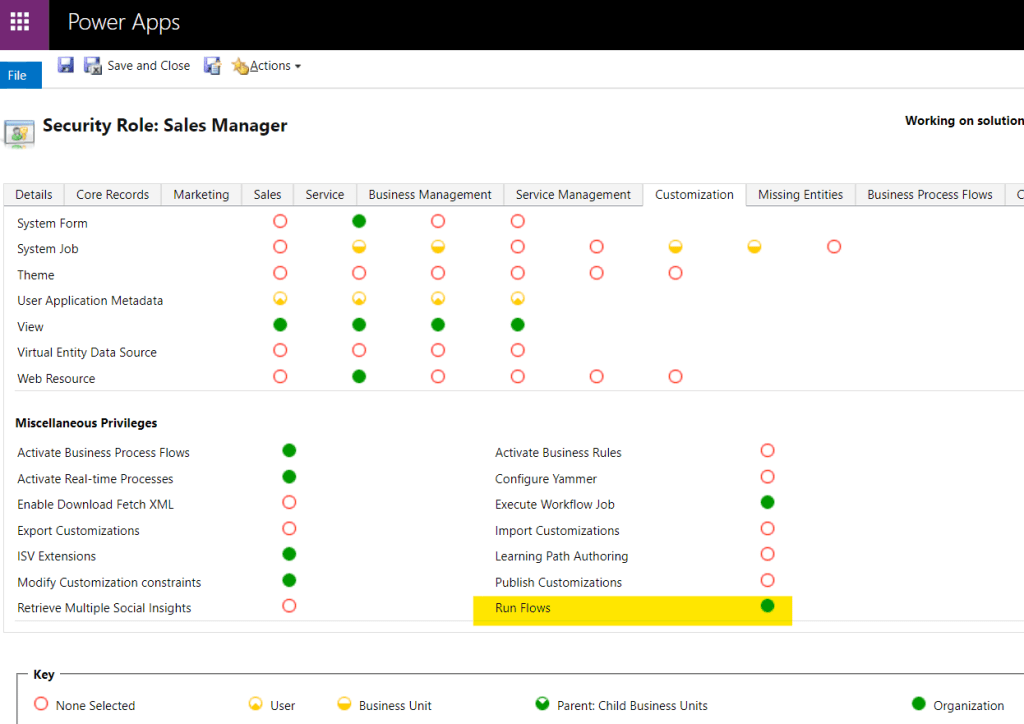Open the Actions dropdown menu

pos(267,66)
